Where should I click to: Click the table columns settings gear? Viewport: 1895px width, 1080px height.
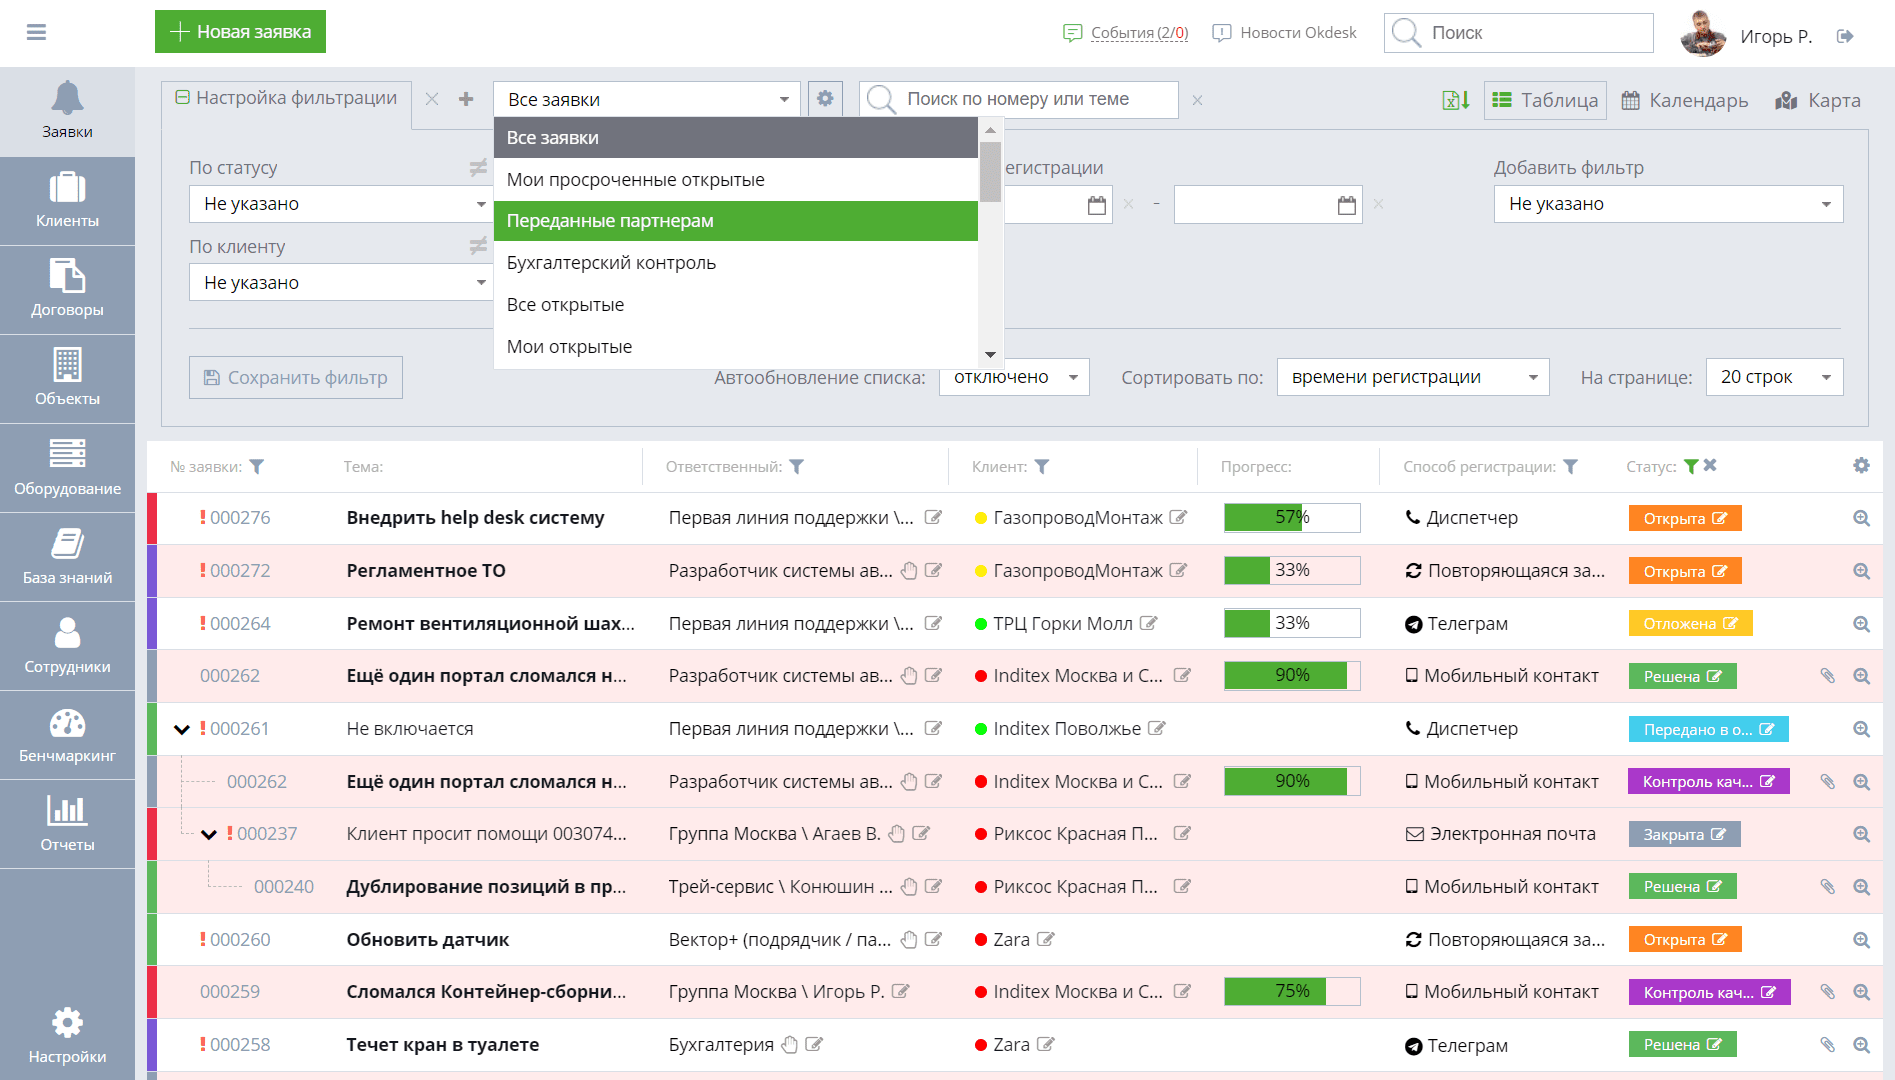point(1860,466)
